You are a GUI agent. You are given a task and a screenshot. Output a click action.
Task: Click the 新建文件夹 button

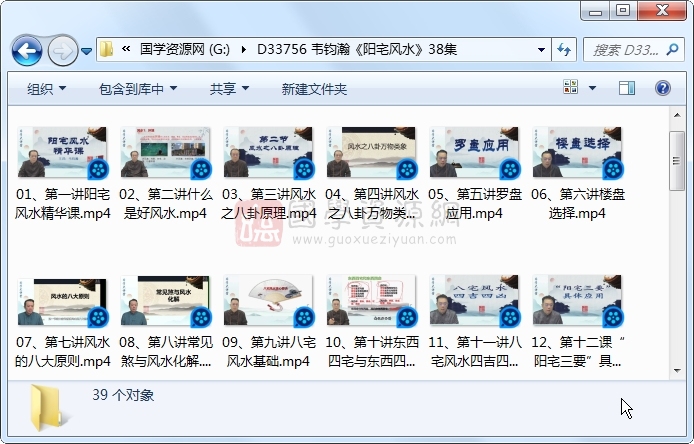[x=314, y=89]
